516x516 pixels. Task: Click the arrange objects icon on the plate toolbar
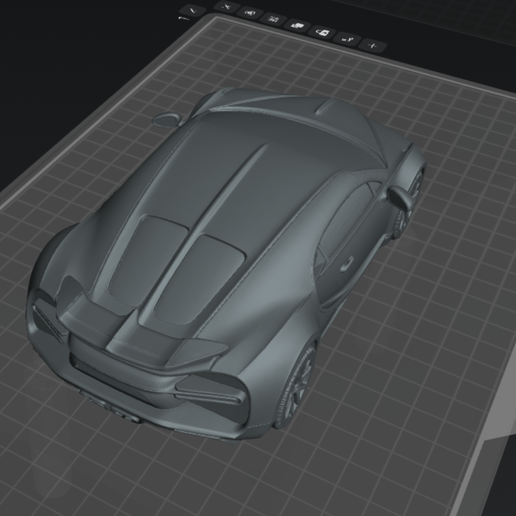(273, 19)
